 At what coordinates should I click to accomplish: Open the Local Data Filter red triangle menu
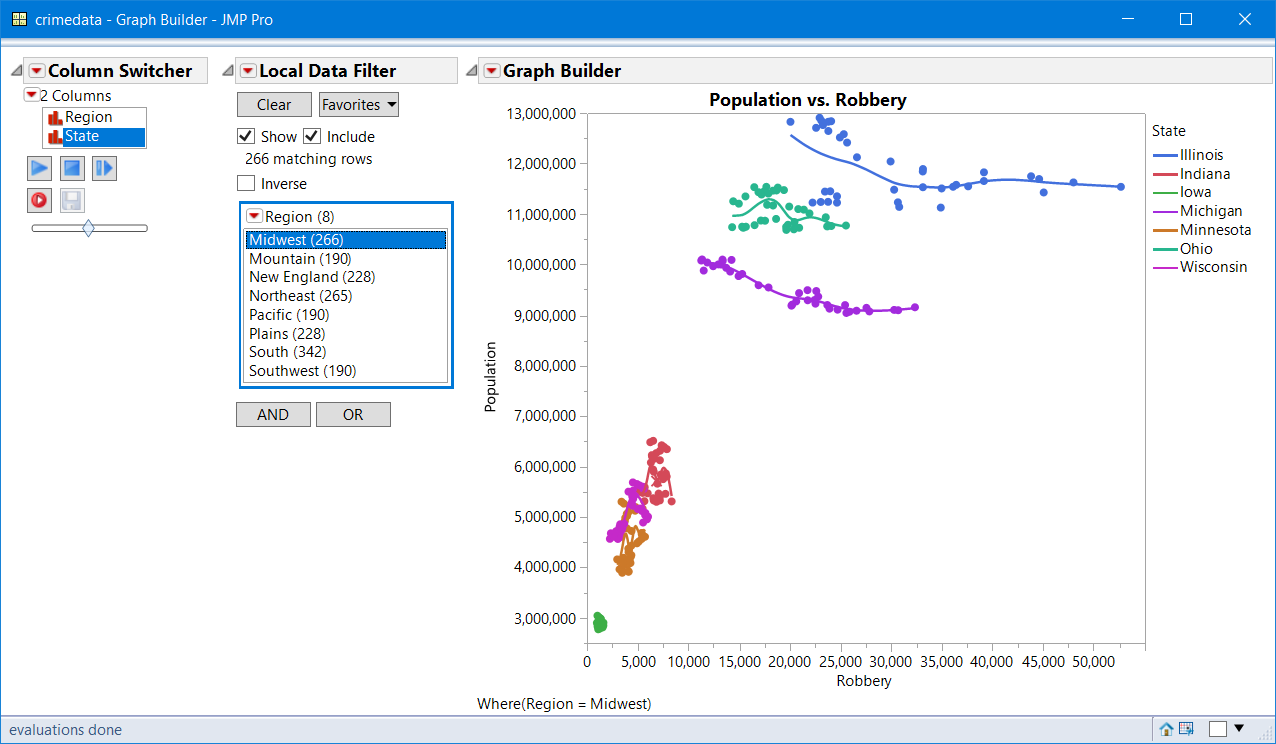pos(247,70)
